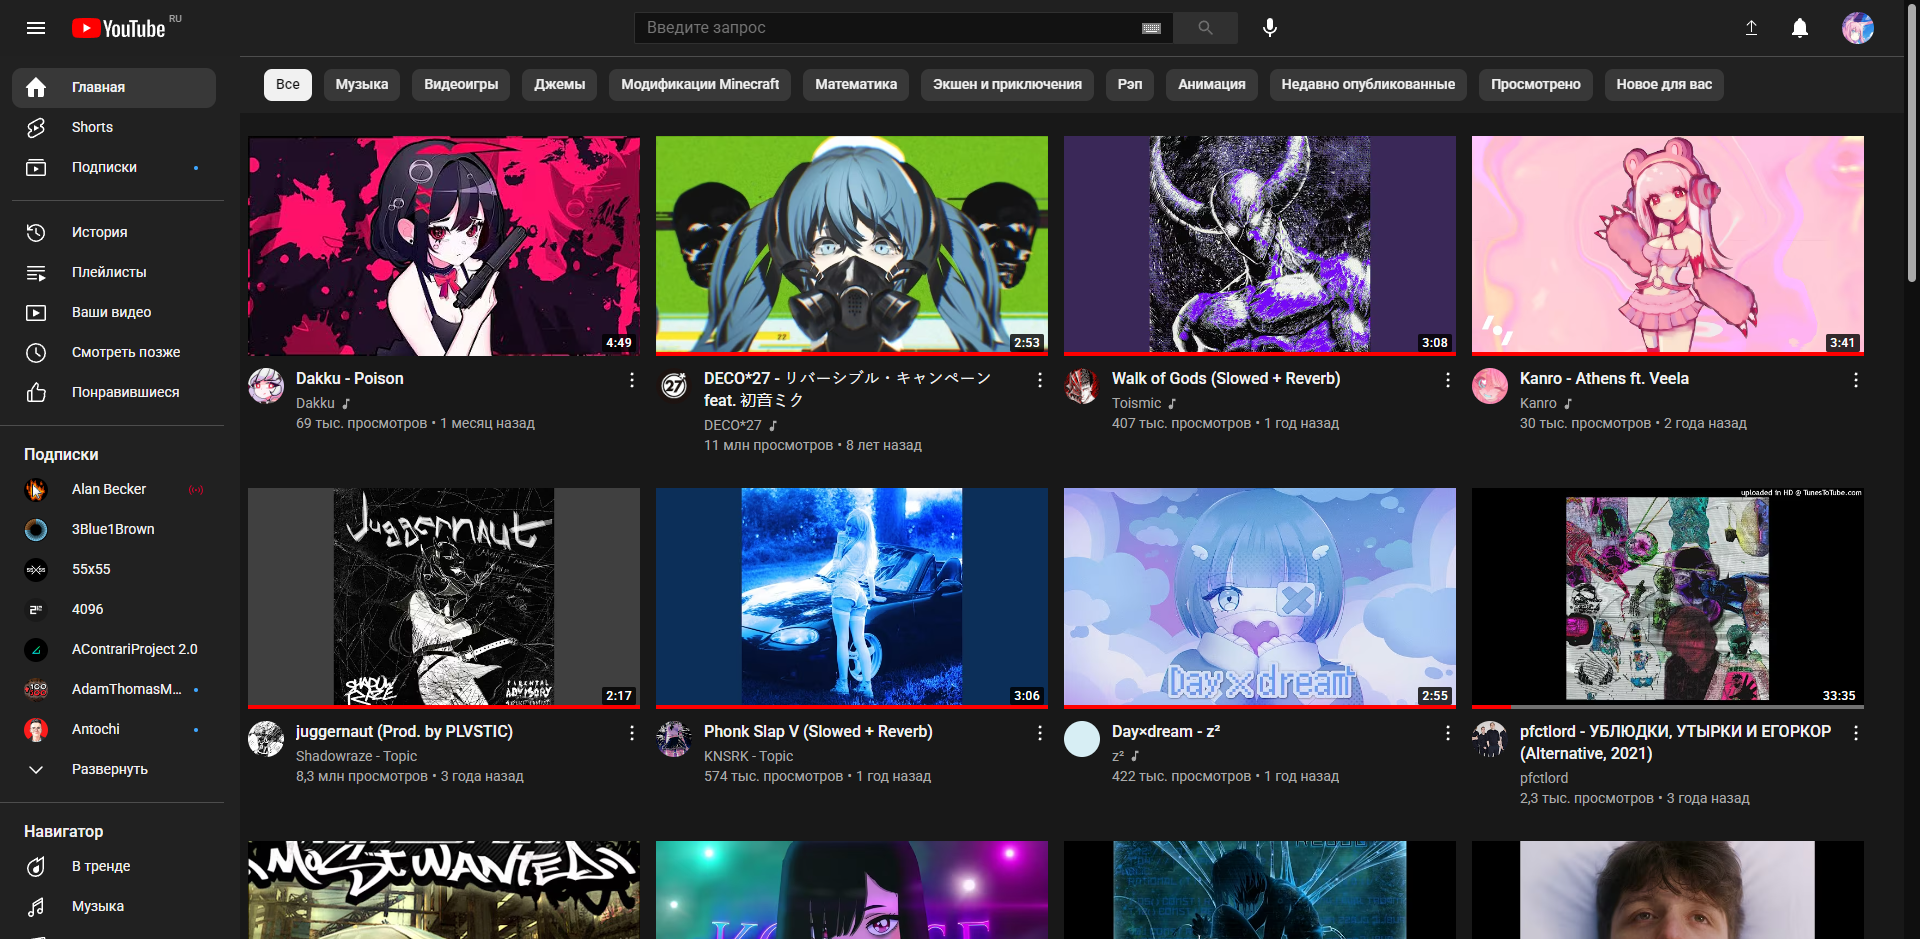Open Toismic channel link
The height and width of the screenshot is (939, 1920).
[1136, 403]
